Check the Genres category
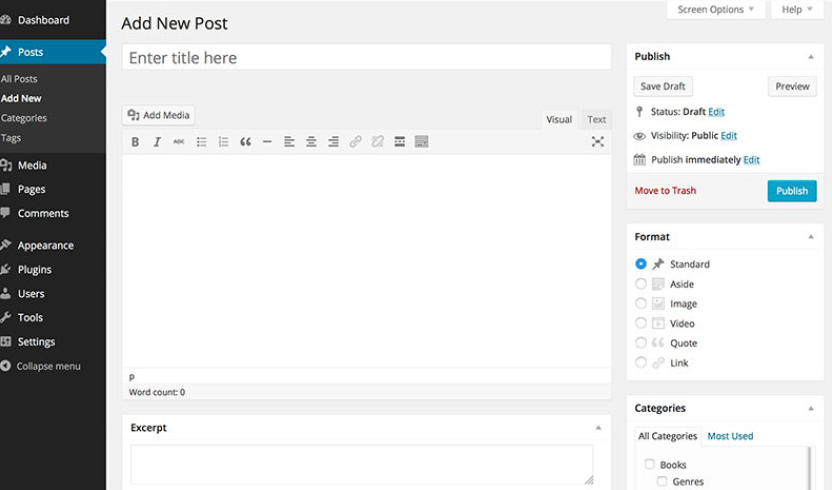Viewport: 832px width, 490px height. (662, 482)
